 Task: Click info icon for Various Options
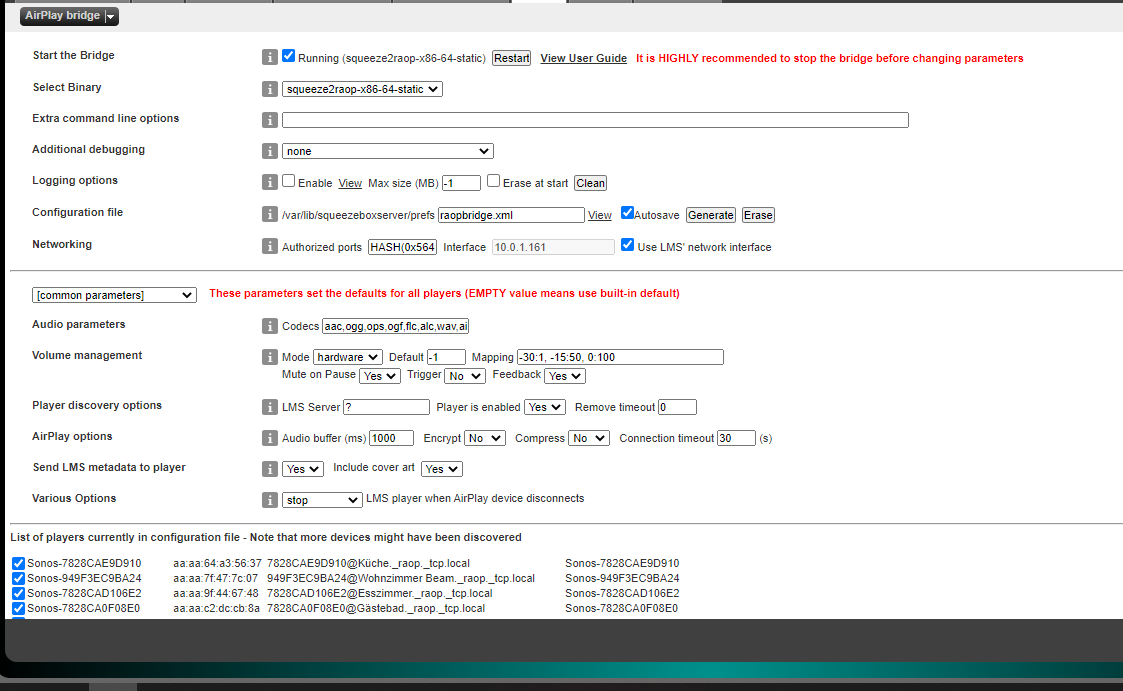coord(269,500)
